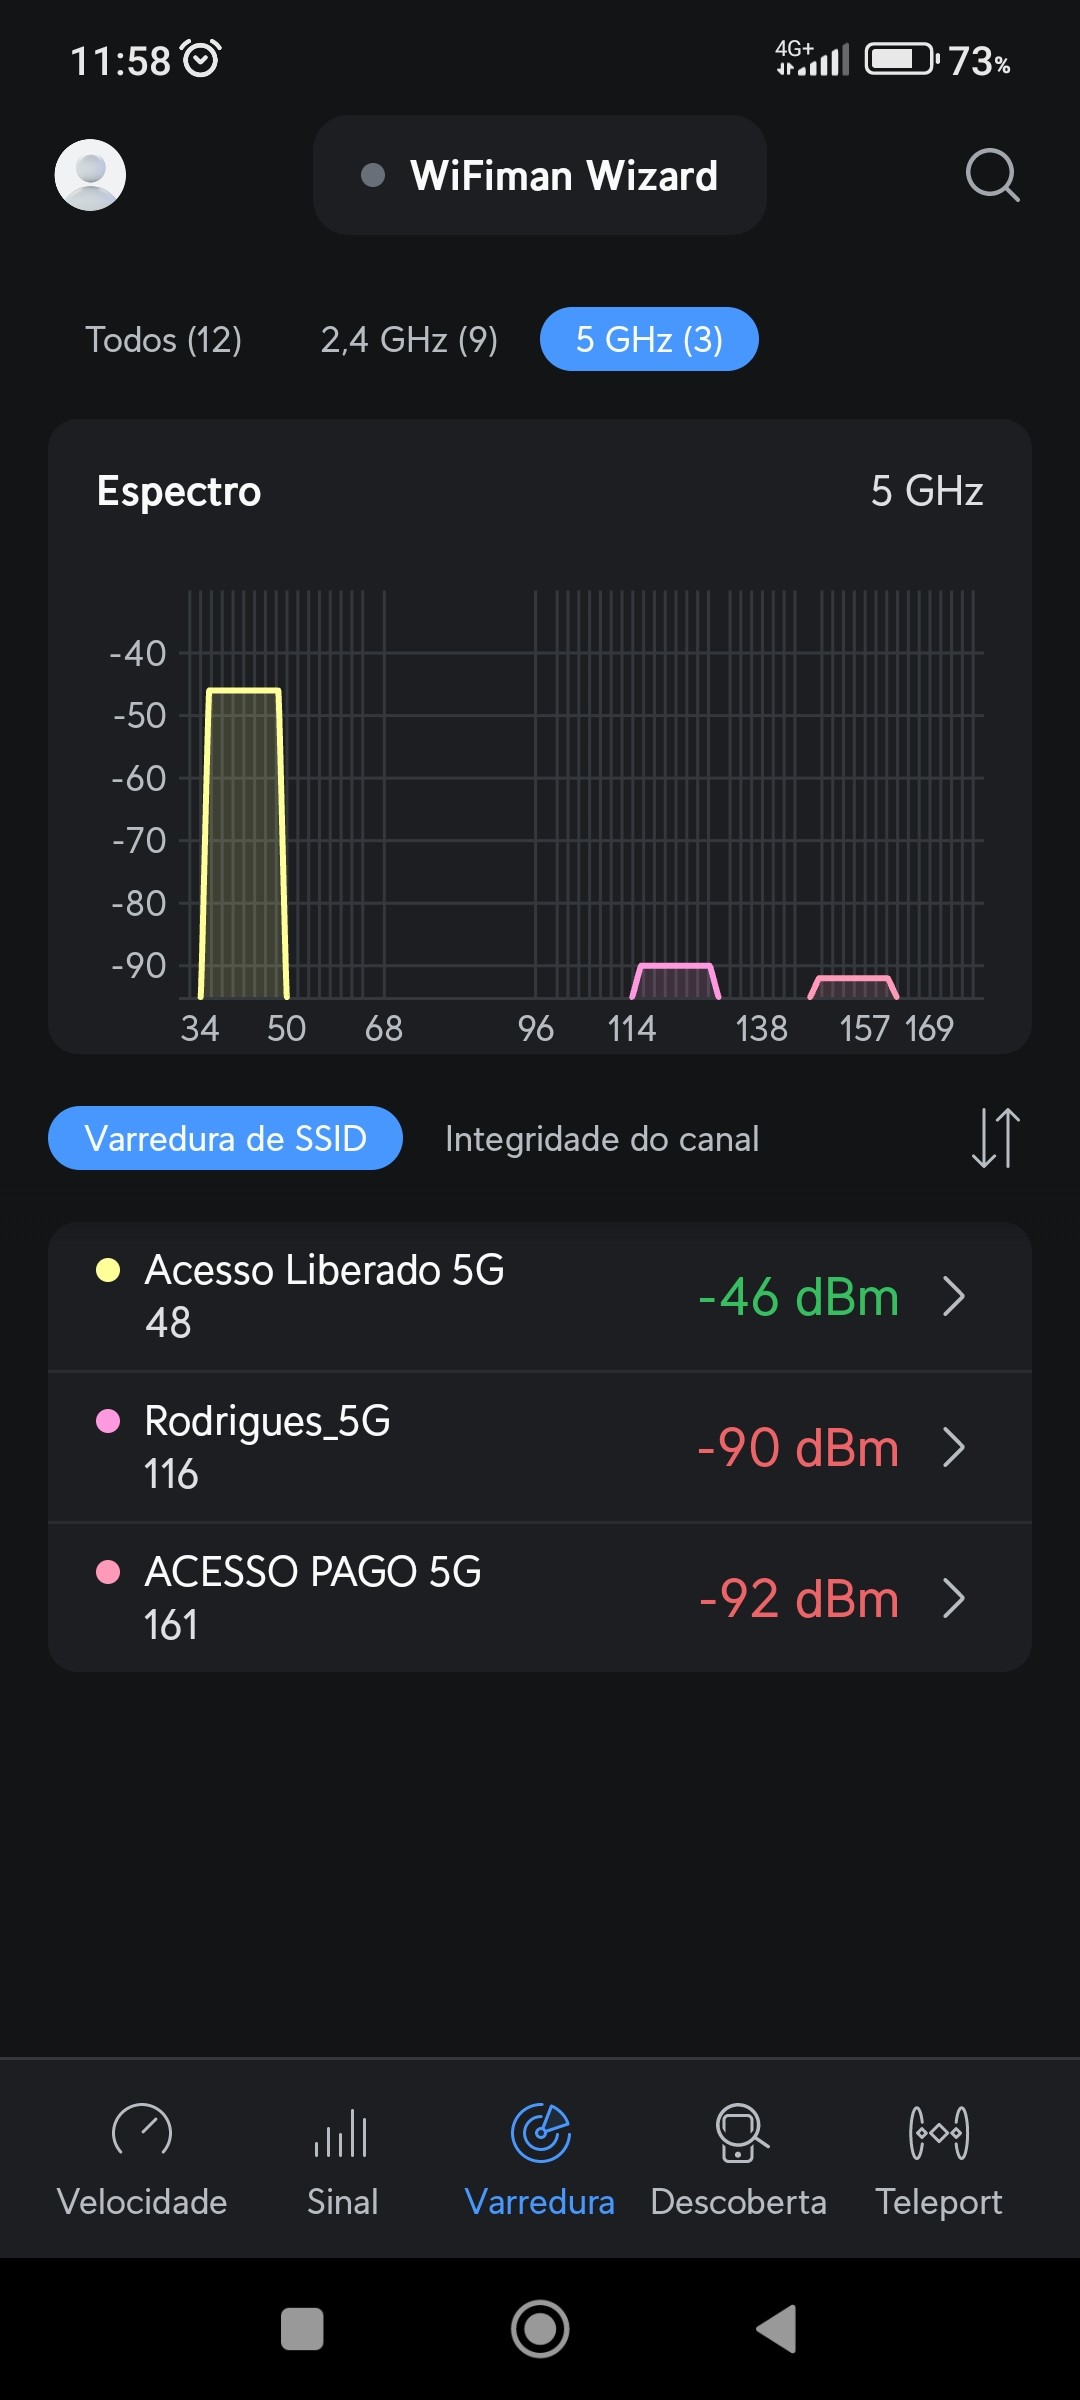
Task: Switch to the Todos (12) filter
Action: pos(163,340)
